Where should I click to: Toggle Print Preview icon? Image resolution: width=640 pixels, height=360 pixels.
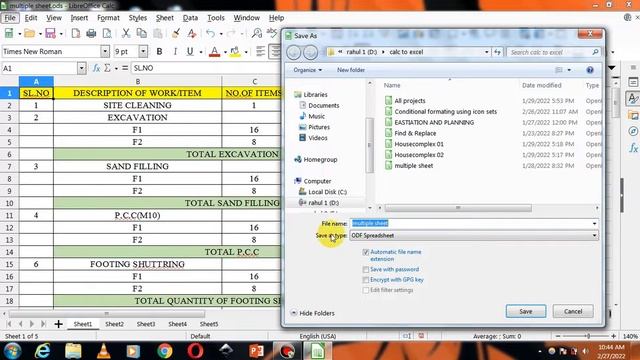click(x=107, y=33)
